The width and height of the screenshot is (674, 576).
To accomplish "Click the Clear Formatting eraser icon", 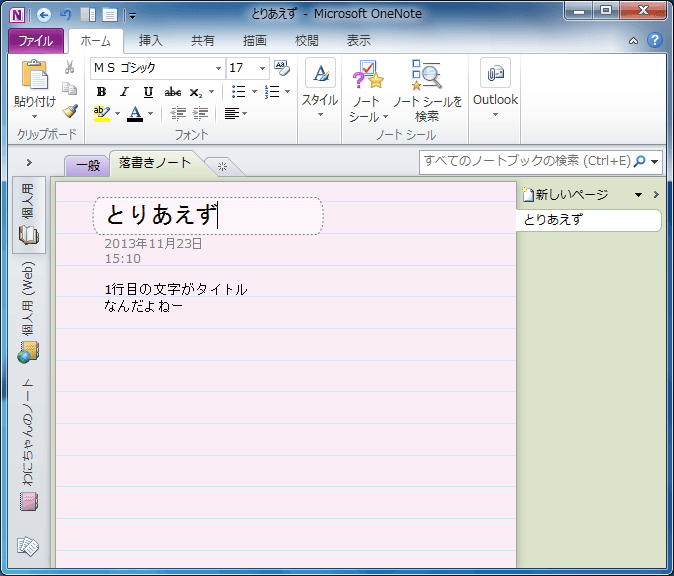I will pos(282,68).
